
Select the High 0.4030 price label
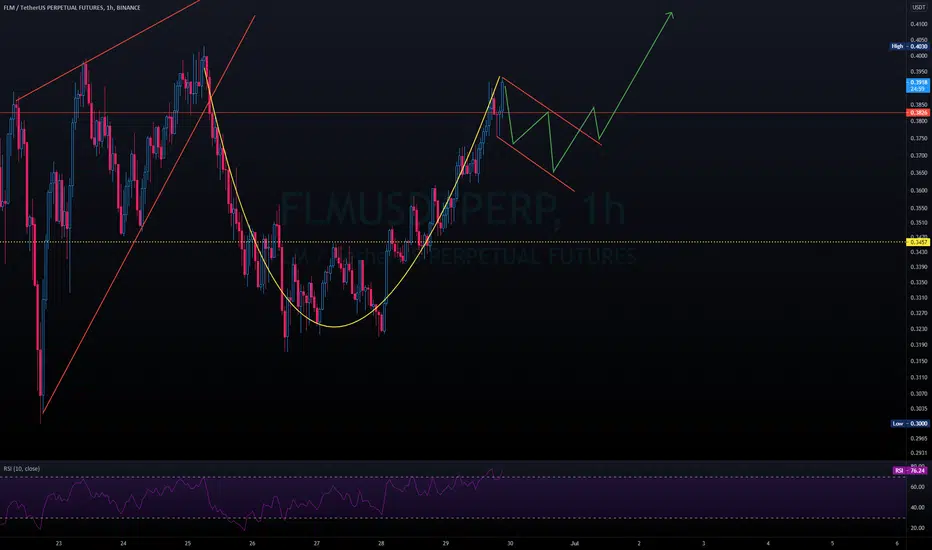coord(909,46)
